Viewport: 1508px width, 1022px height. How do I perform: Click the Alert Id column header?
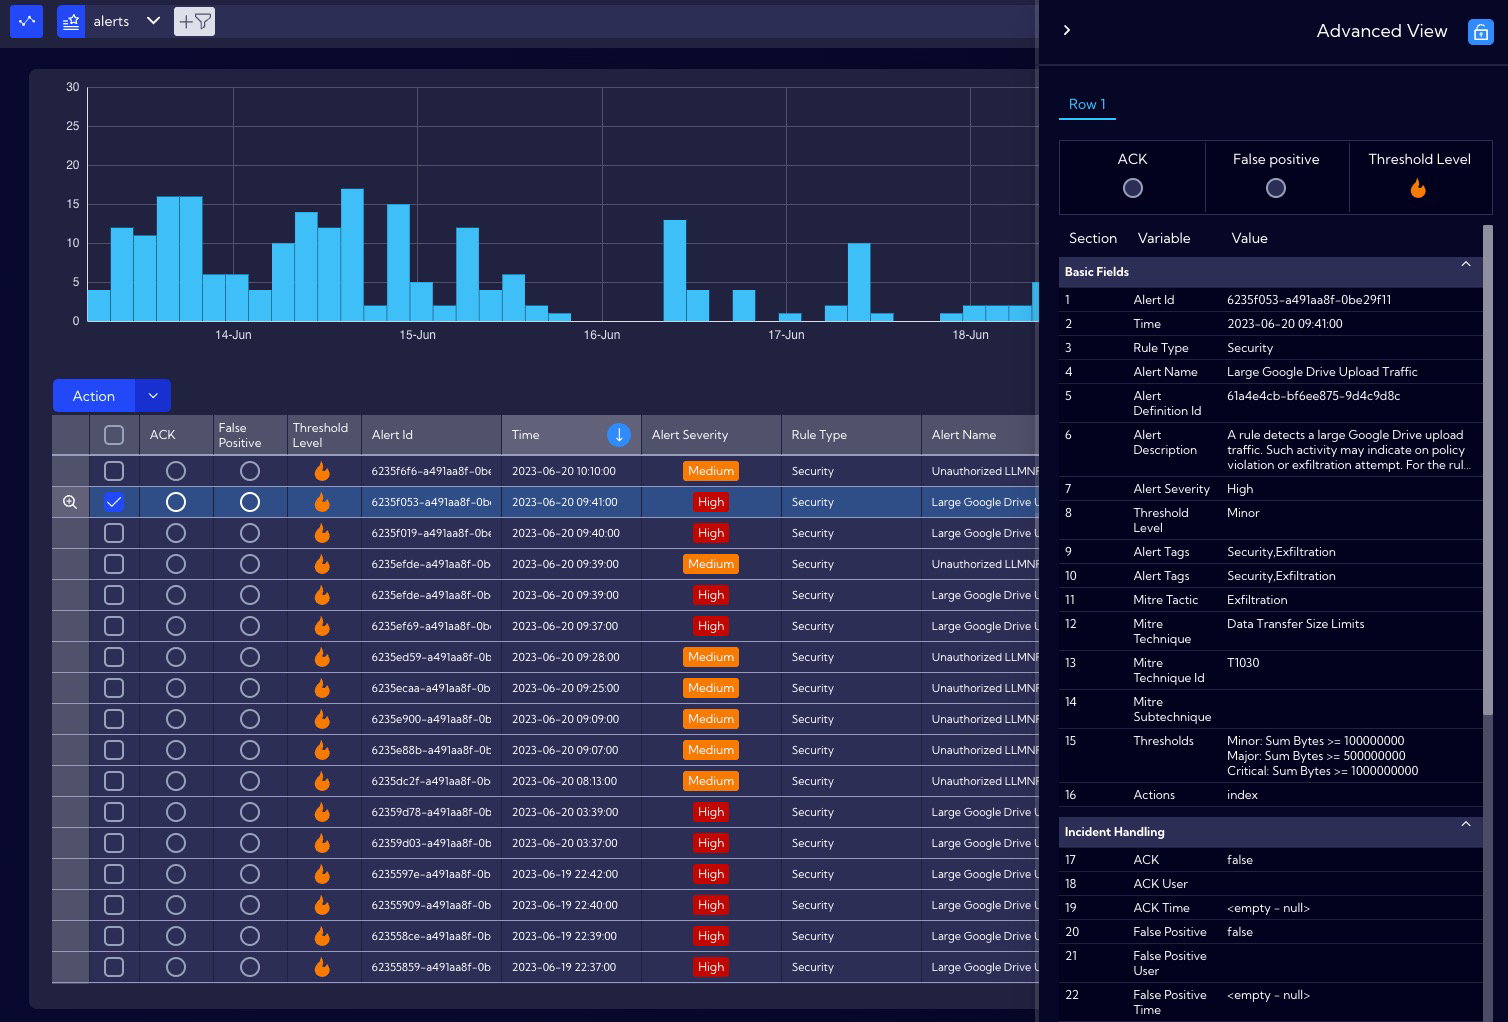[x=431, y=435]
